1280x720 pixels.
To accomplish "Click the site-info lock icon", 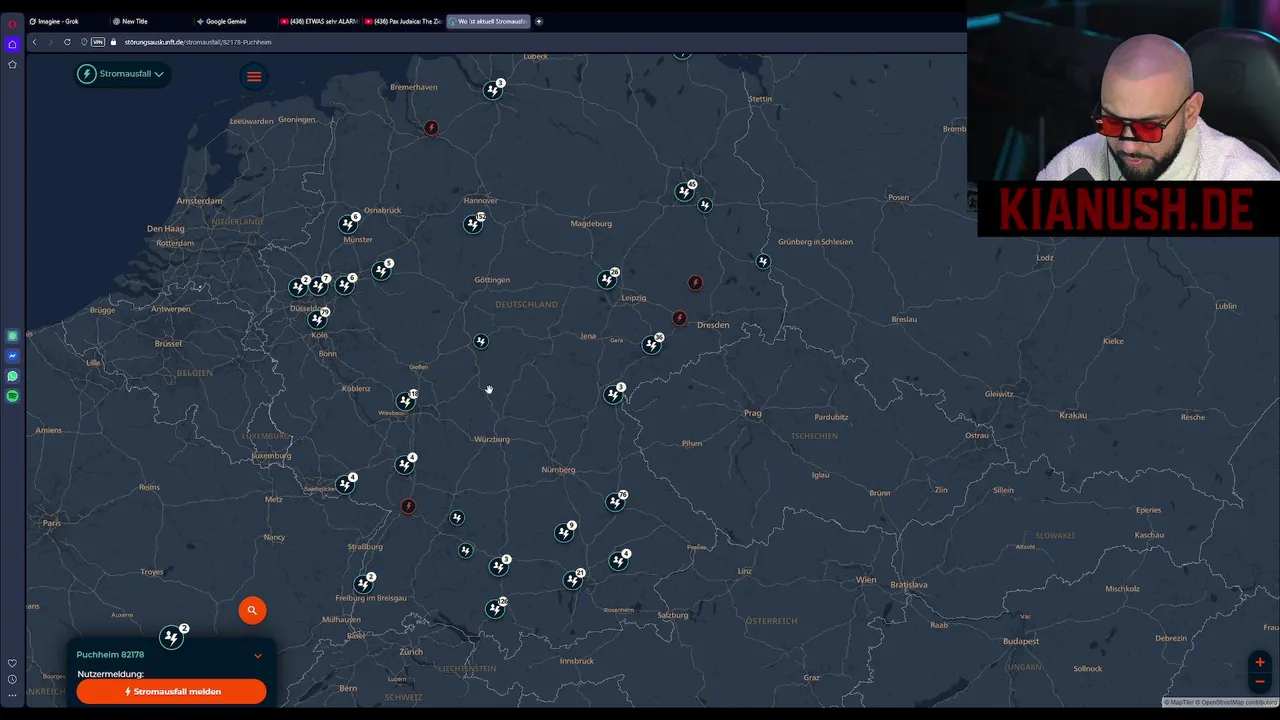I will [x=113, y=42].
